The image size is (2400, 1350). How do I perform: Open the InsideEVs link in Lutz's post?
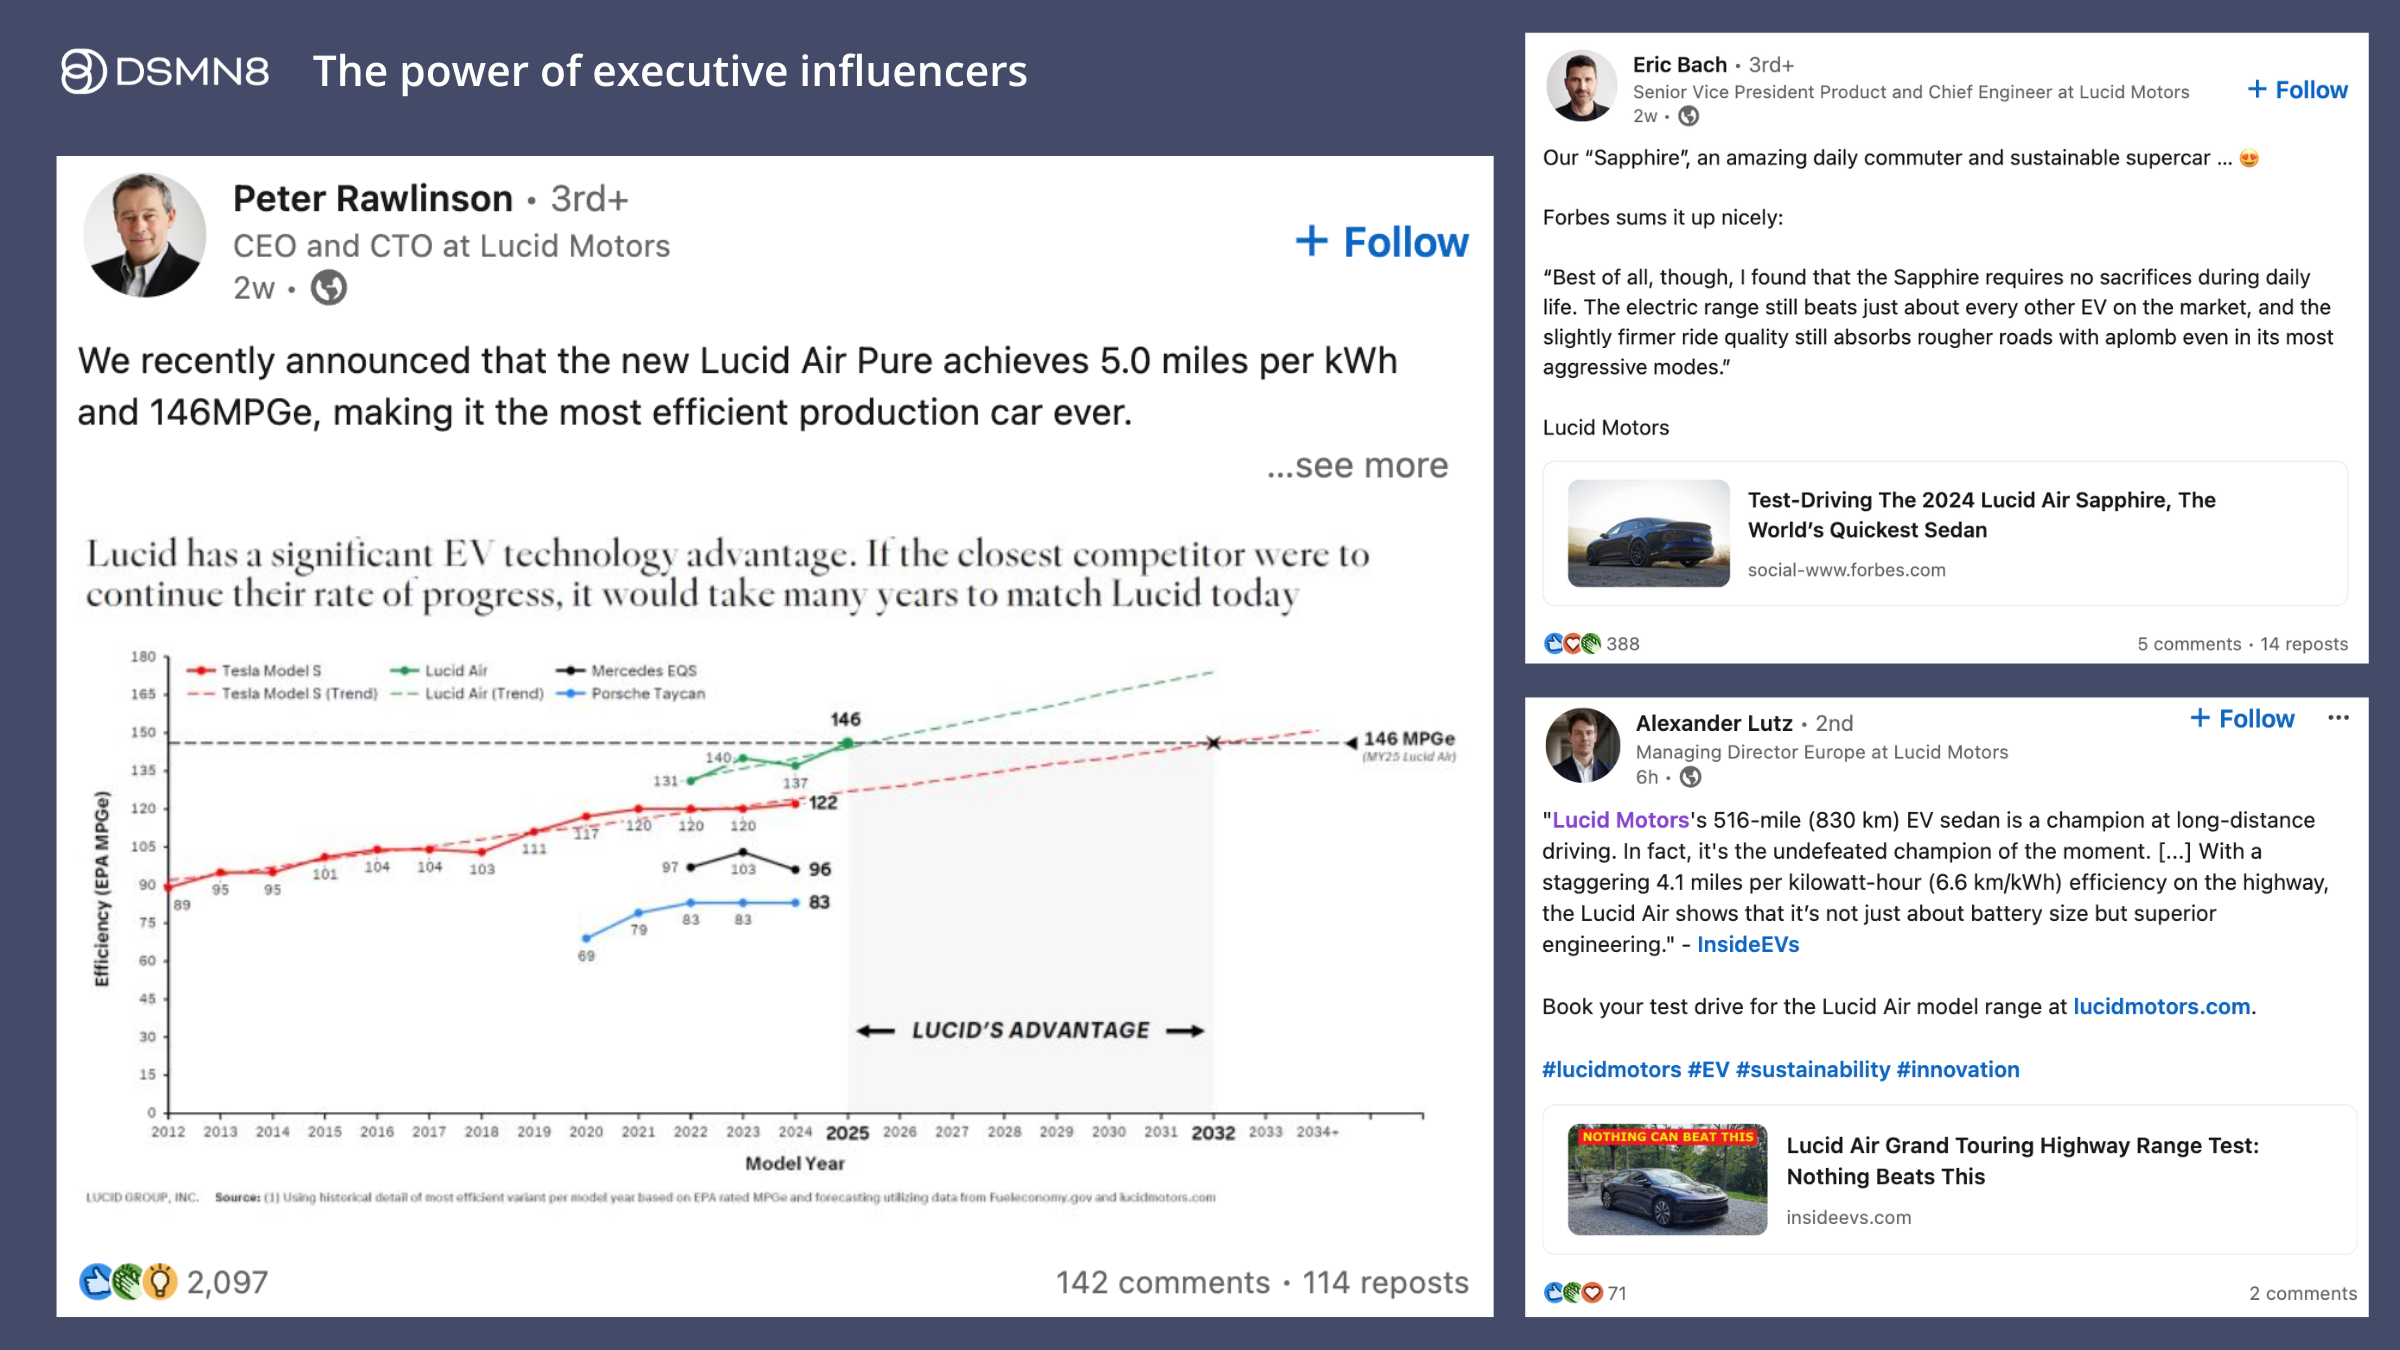coord(1747,944)
